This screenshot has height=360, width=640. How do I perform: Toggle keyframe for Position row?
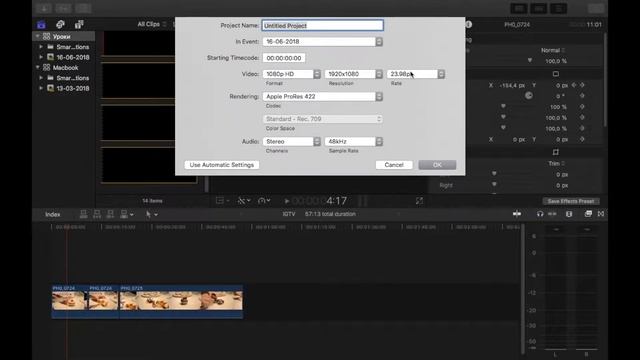(582, 85)
